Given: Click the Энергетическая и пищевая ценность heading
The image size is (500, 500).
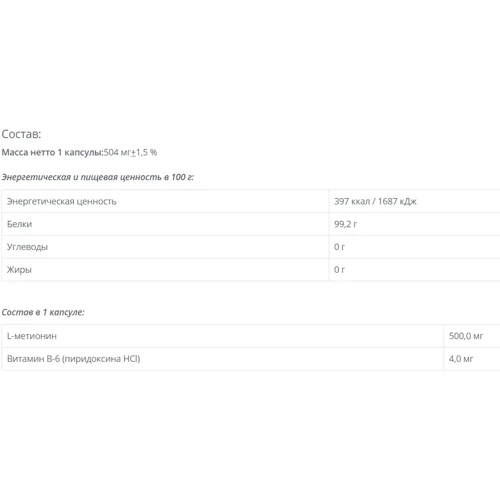Looking at the screenshot, I should coord(98,177).
